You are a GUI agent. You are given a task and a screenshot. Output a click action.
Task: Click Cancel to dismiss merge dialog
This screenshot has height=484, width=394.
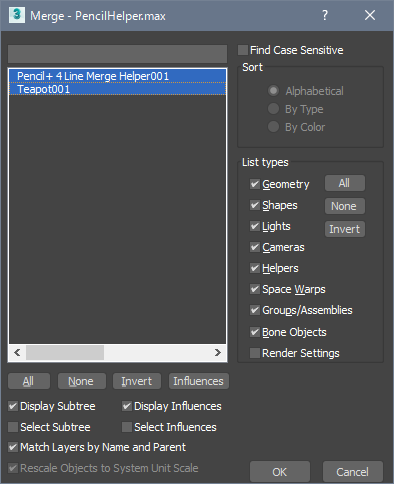[x=353, y=472]
